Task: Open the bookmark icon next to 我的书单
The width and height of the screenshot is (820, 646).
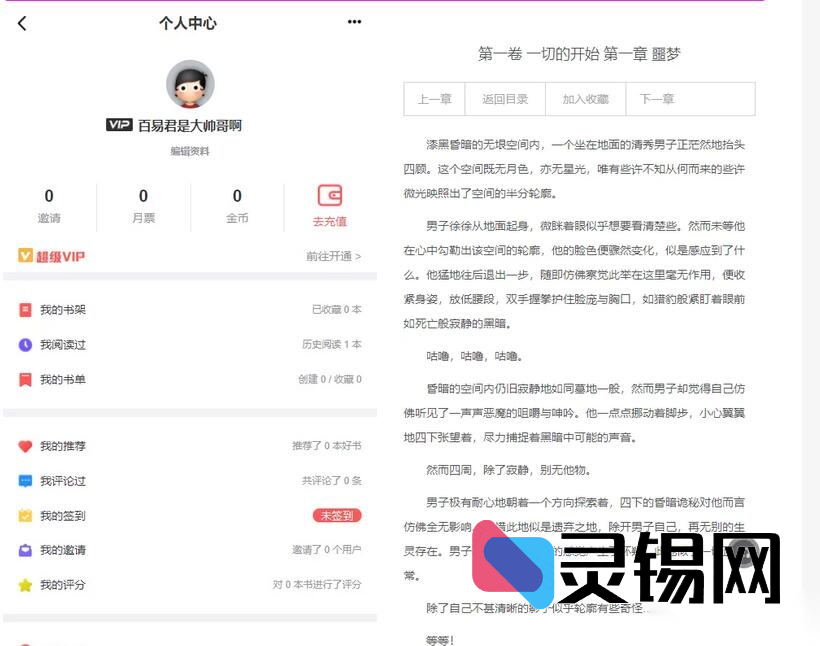Action: click(26, 380)
